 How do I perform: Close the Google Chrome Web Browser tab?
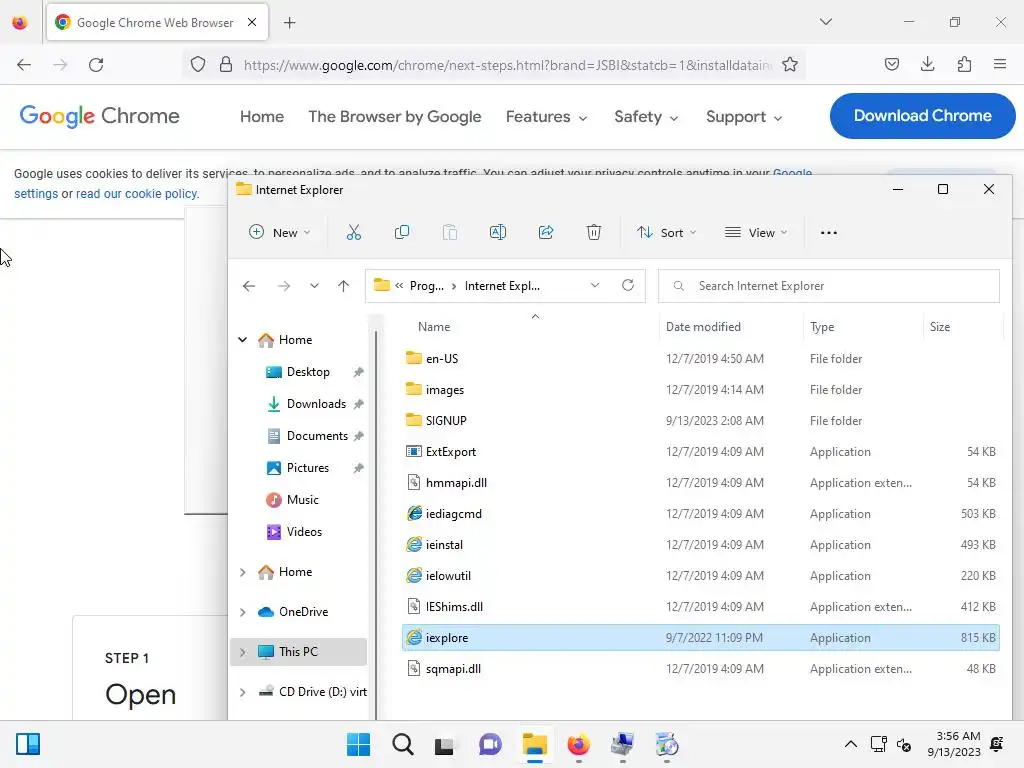(x=252, y=22)
